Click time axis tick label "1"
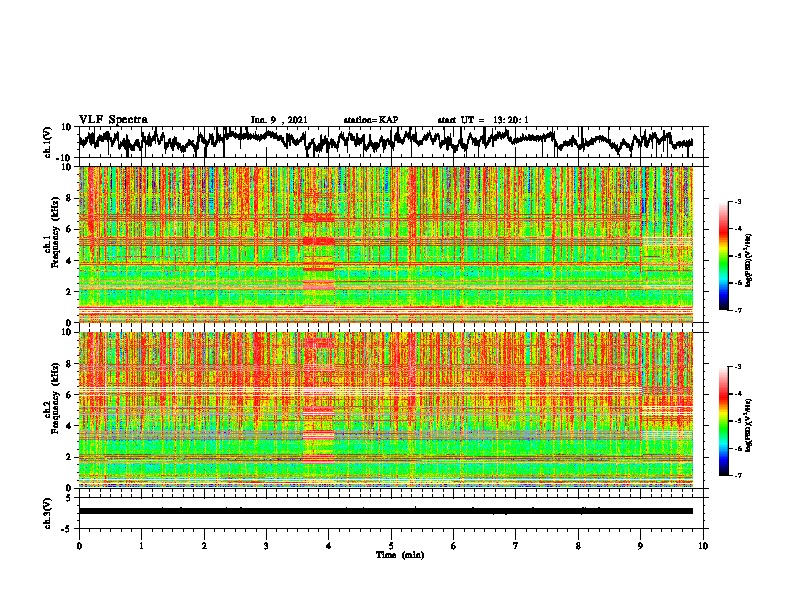 pos(141,546)
